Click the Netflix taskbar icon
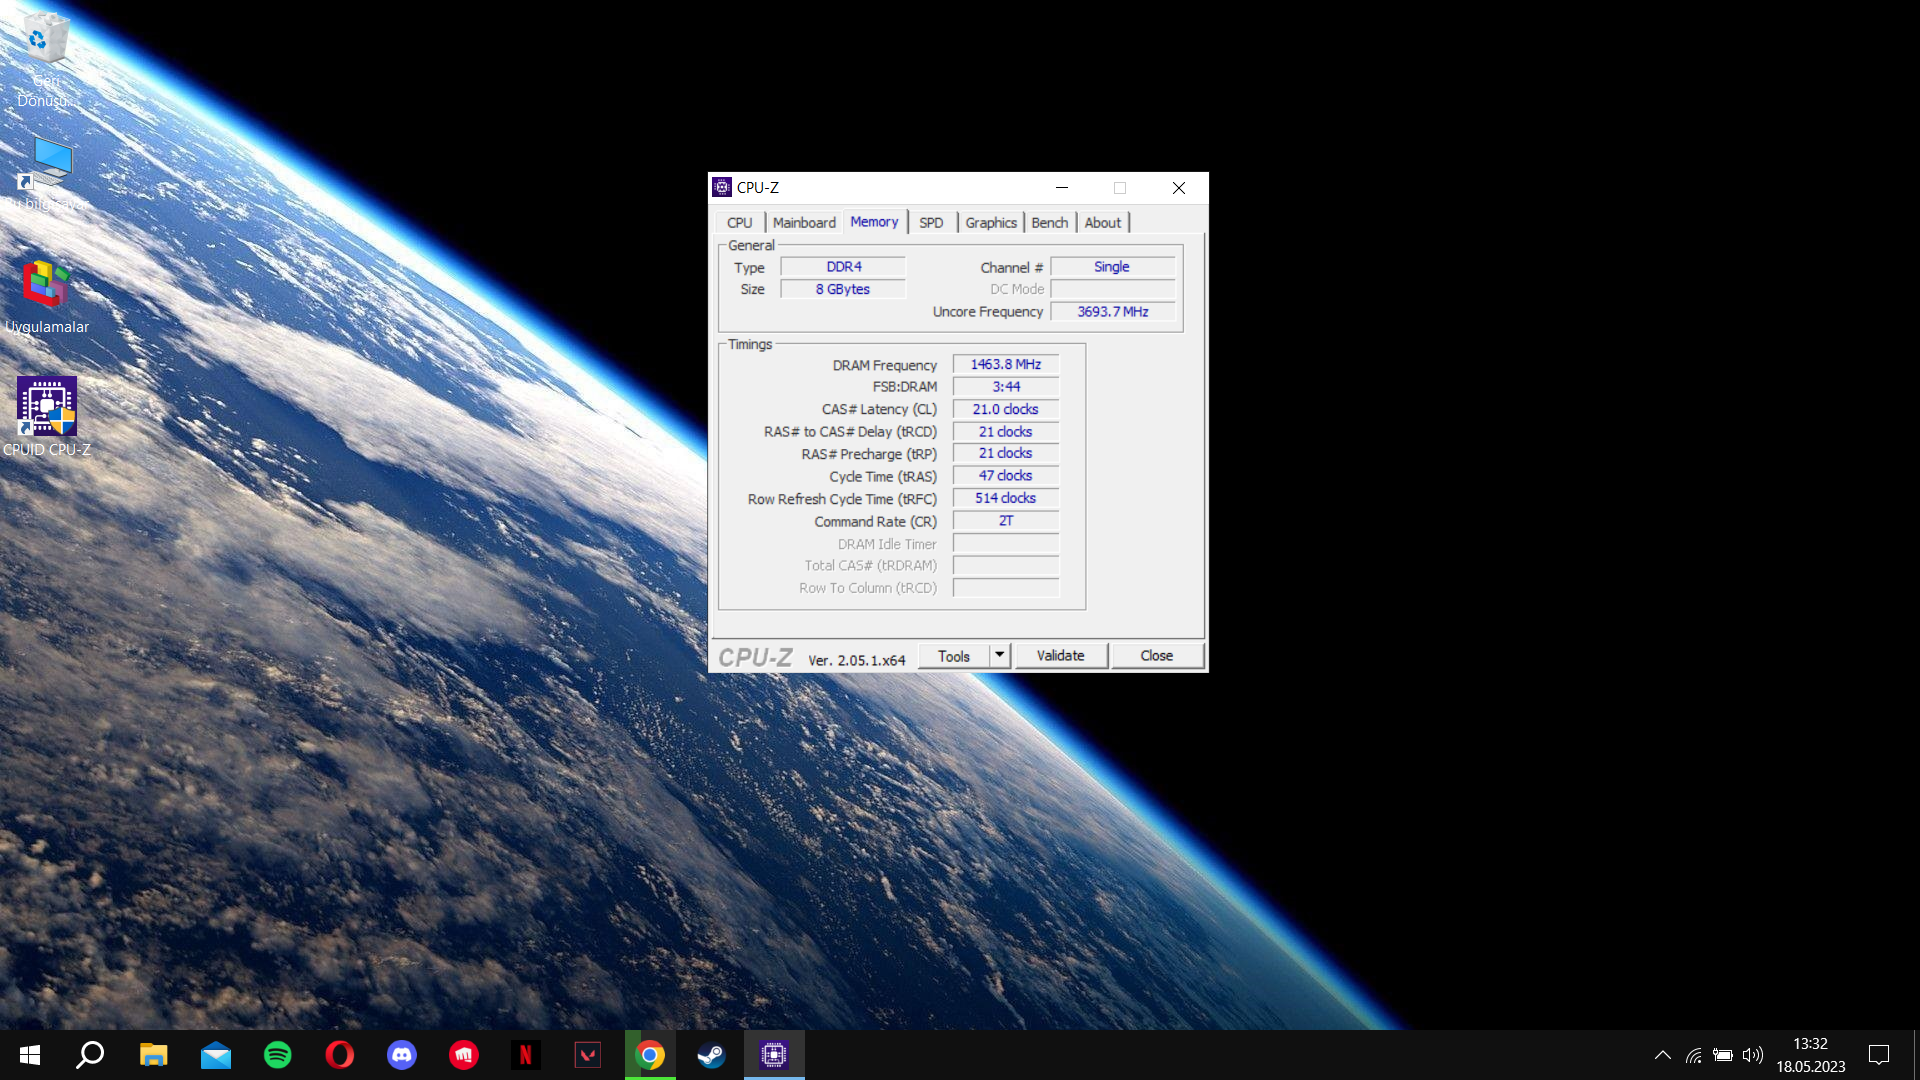The height and width of the screenshot is (1080, 1920). (525, 1055)
